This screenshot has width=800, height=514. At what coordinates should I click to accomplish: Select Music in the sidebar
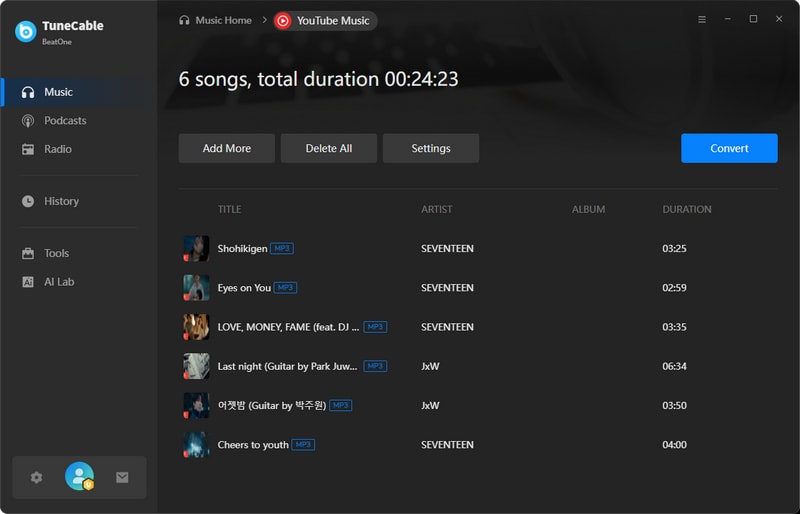[x=58, y=92]
